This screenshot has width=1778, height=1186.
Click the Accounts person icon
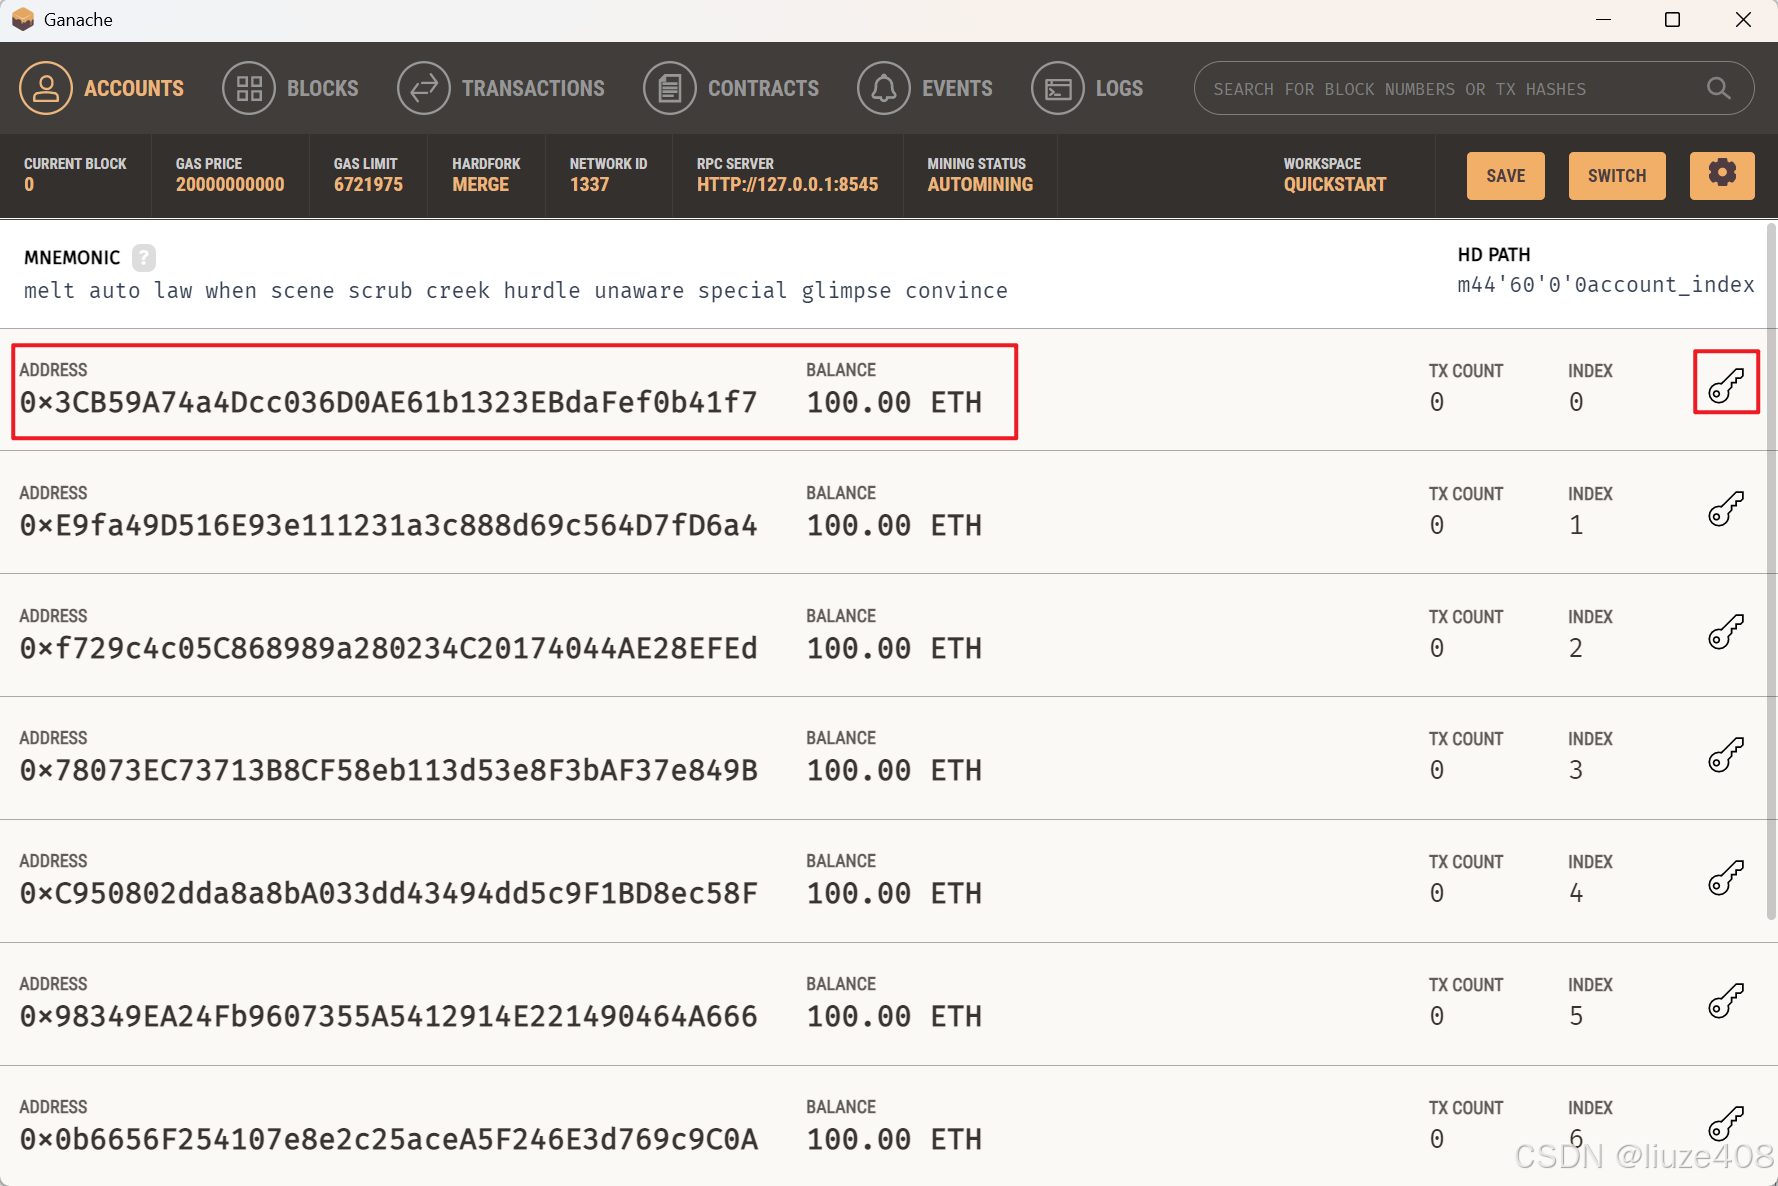[x=46, y=88]
